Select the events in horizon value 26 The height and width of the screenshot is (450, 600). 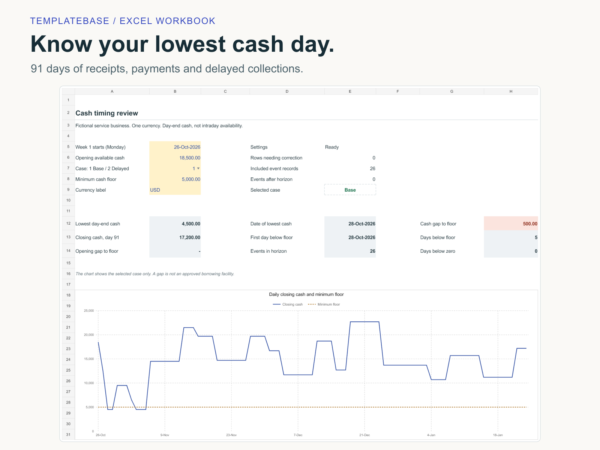click(x=350, y=251)
